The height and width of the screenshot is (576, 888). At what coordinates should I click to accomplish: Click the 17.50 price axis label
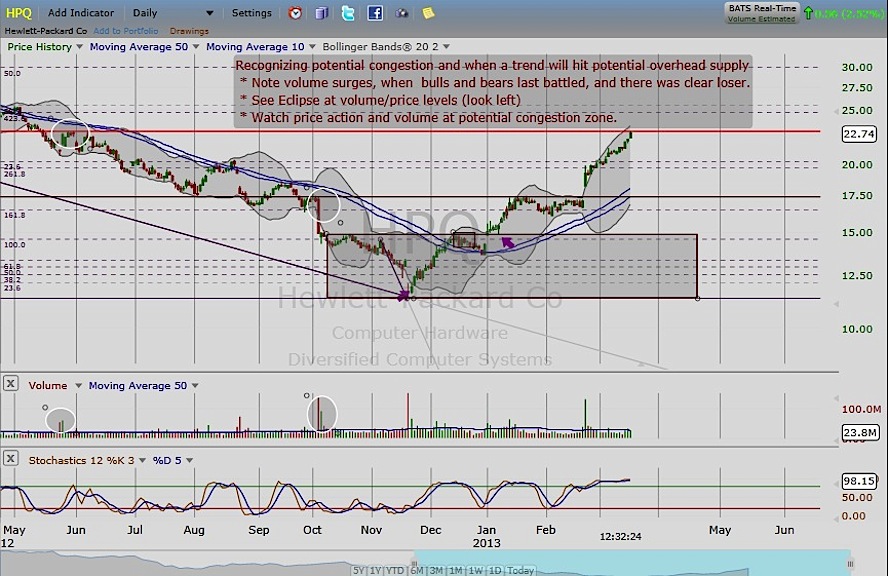click(857, 195)
